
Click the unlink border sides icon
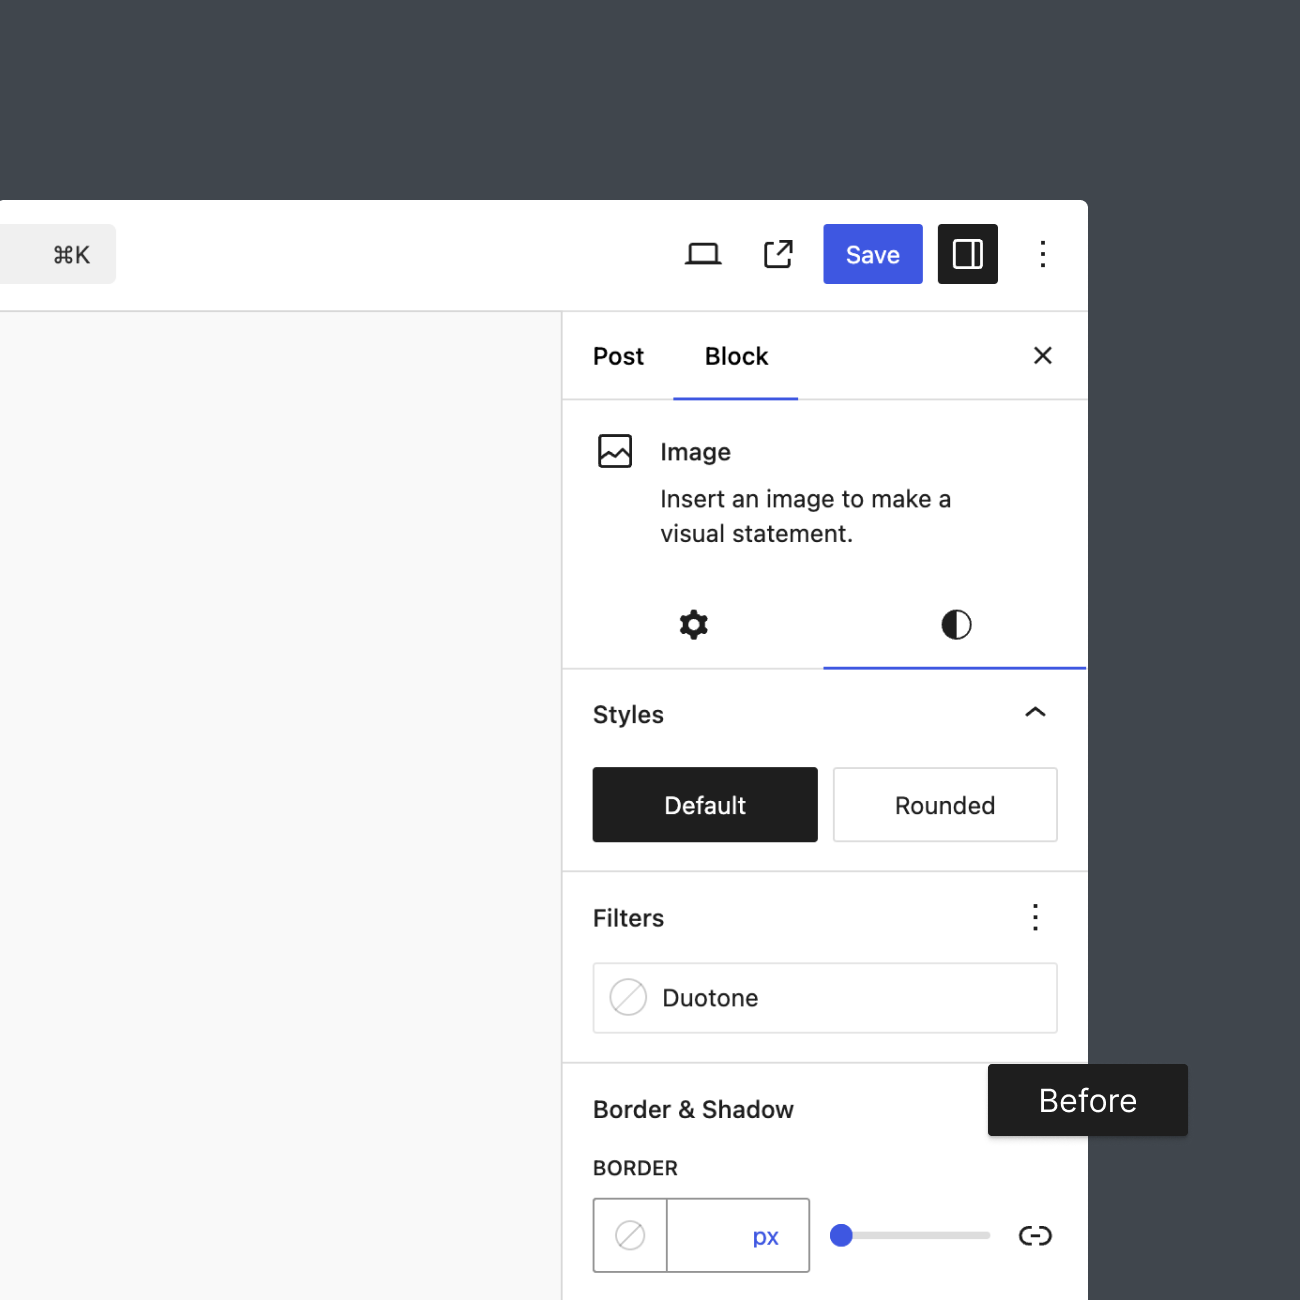tap(1035, 1236)
